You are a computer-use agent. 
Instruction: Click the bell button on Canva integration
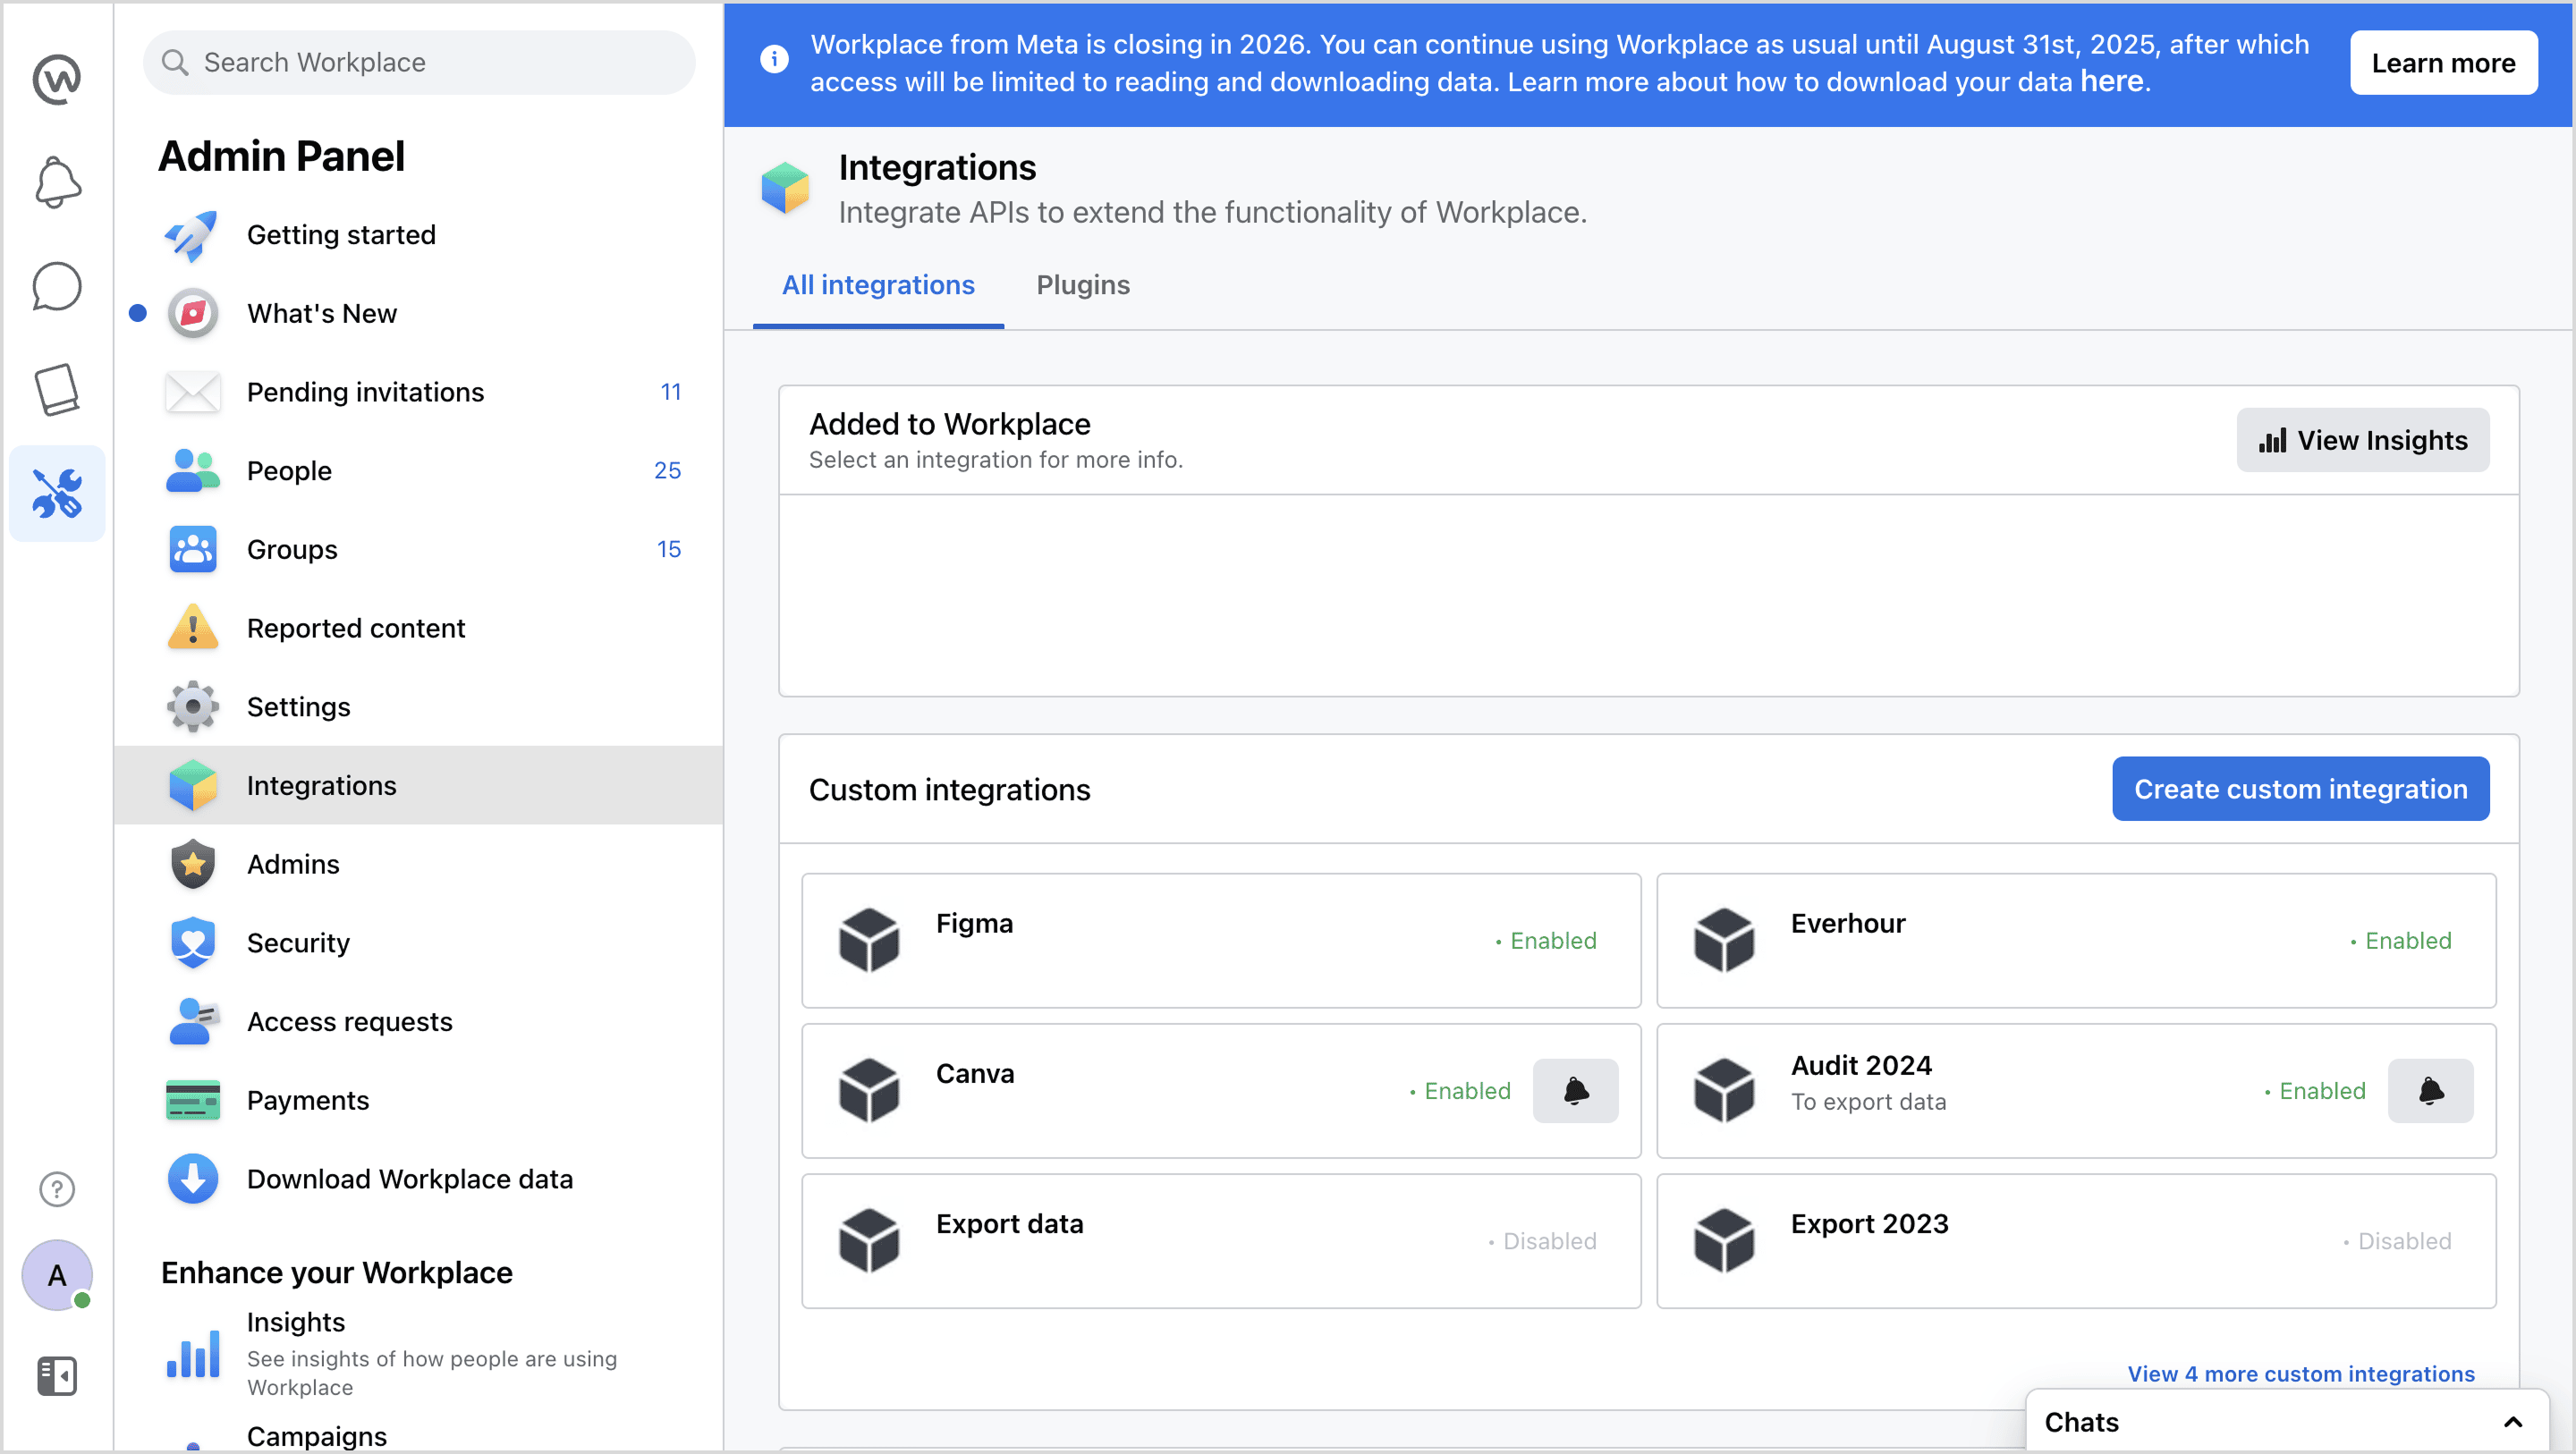1575,1091
